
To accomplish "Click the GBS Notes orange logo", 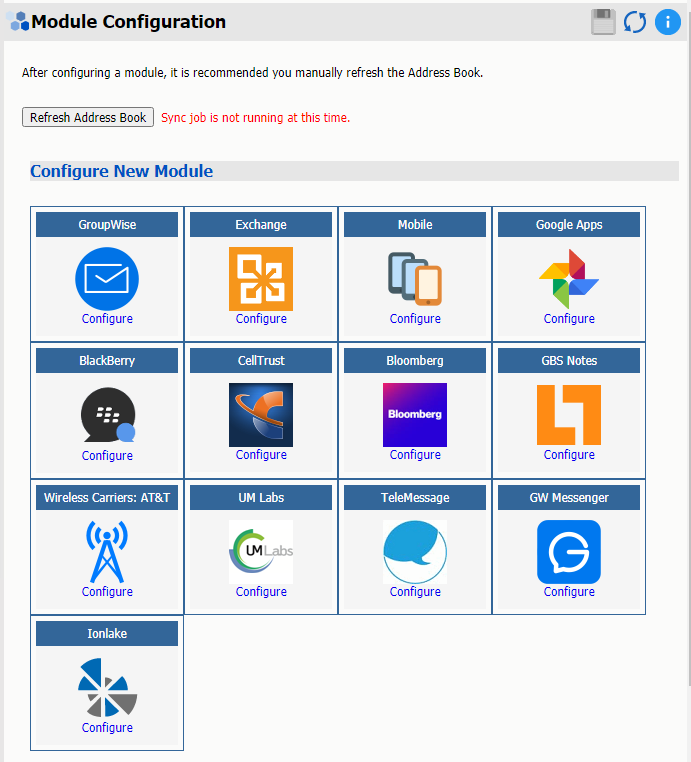I will [x=569, y=415].
